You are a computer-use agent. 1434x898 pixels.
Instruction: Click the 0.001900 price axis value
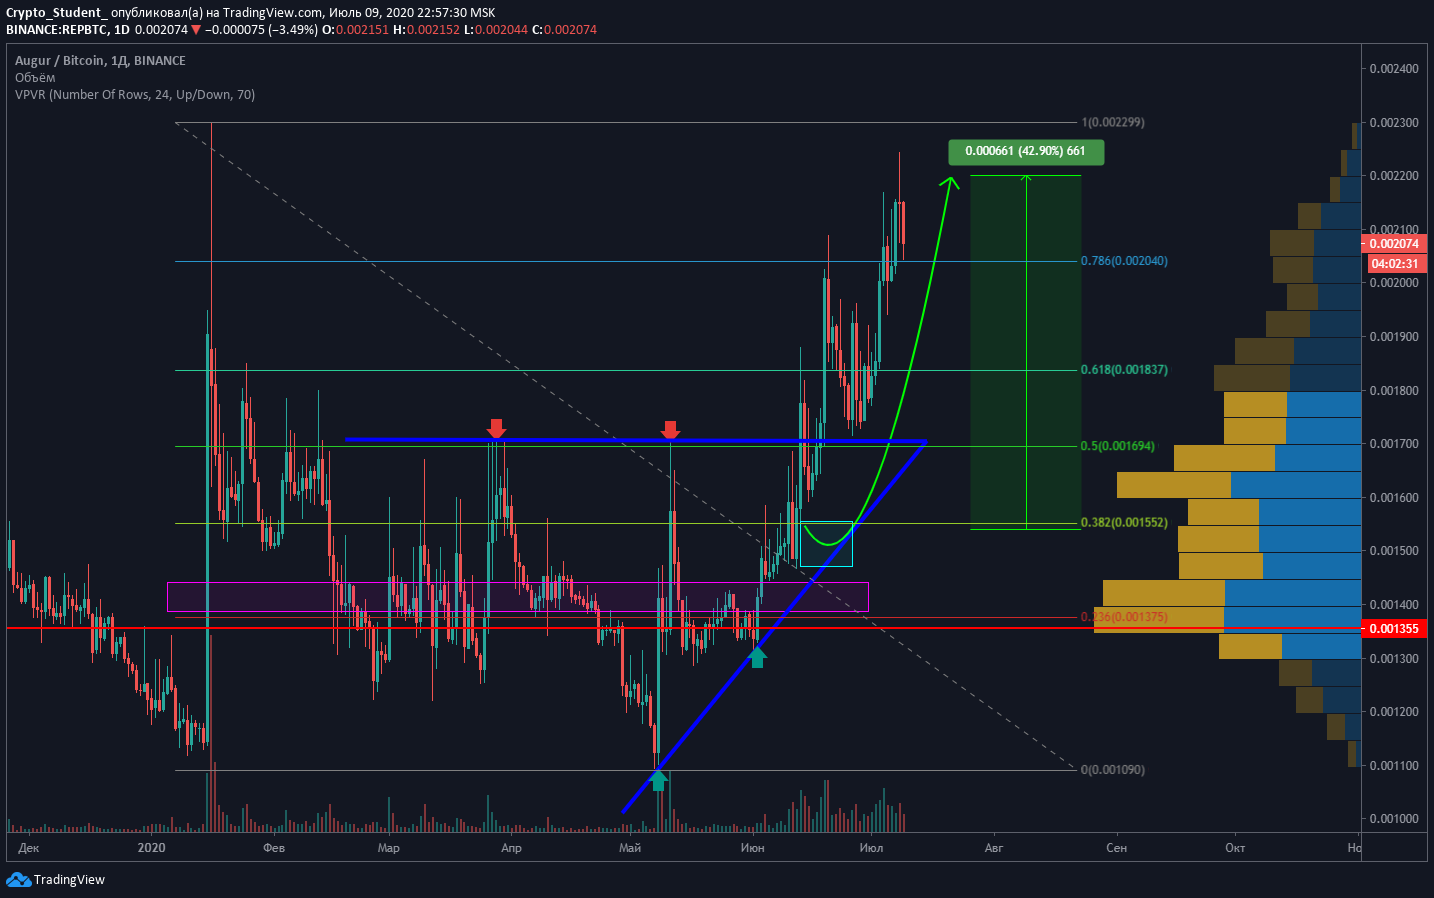point(1394,337)
